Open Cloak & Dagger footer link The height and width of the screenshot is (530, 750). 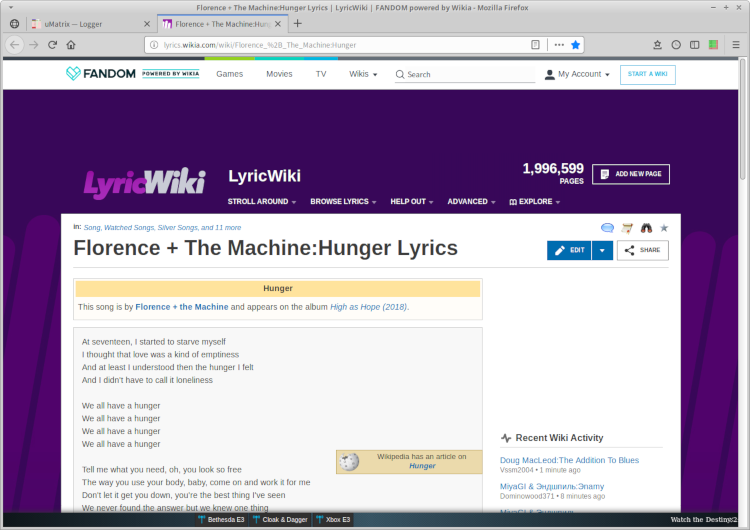(x=280, y=519)
